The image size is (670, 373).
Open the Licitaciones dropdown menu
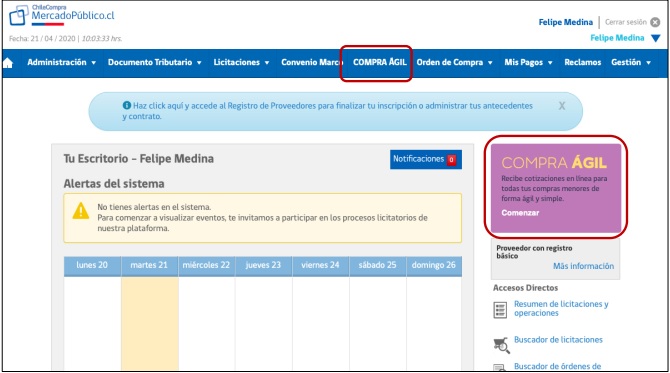pyautogui.click(x=241, y=62)
